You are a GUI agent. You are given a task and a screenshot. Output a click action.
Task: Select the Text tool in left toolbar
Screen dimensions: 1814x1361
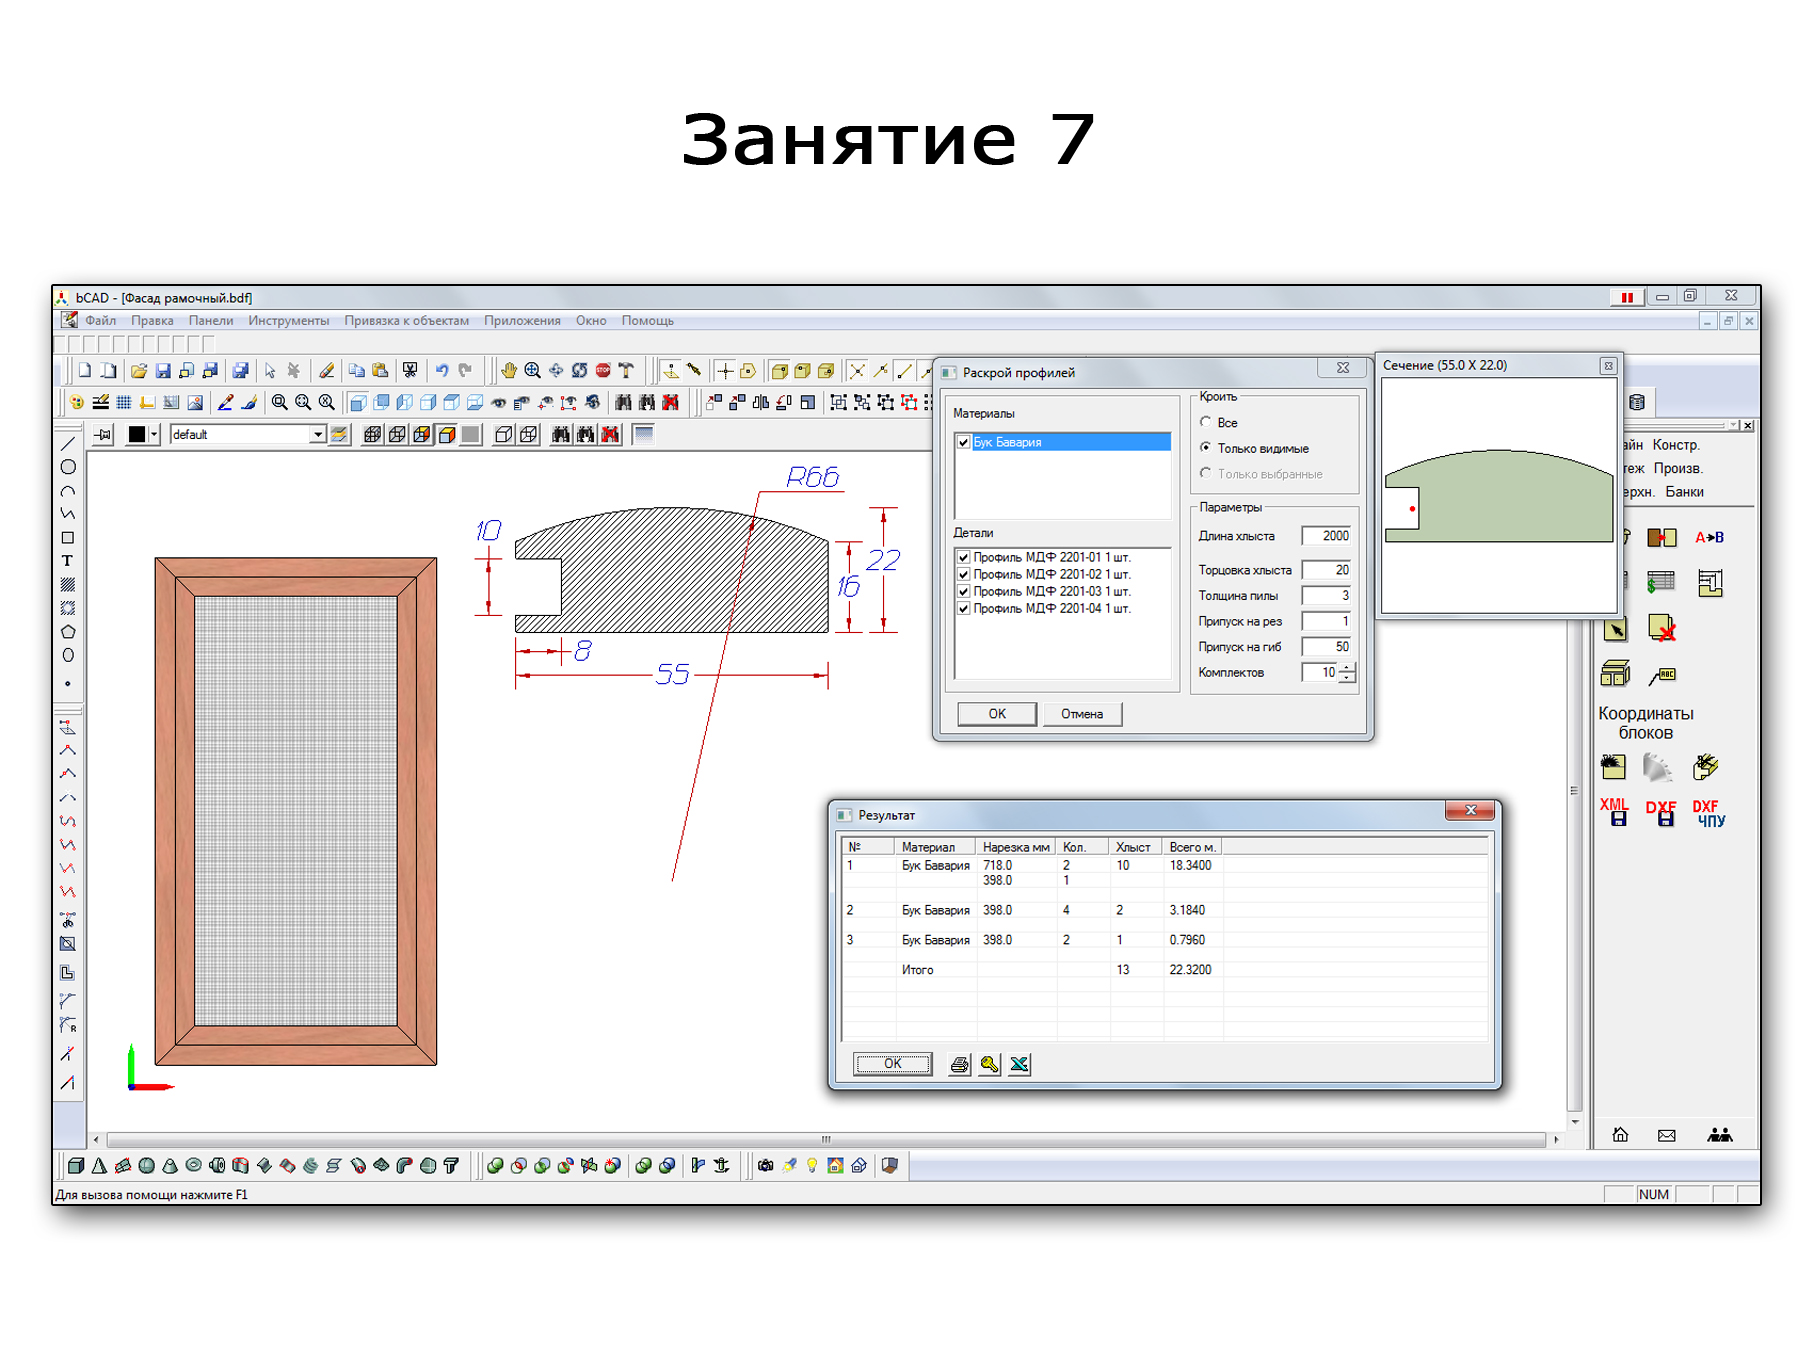pos(67,561)
